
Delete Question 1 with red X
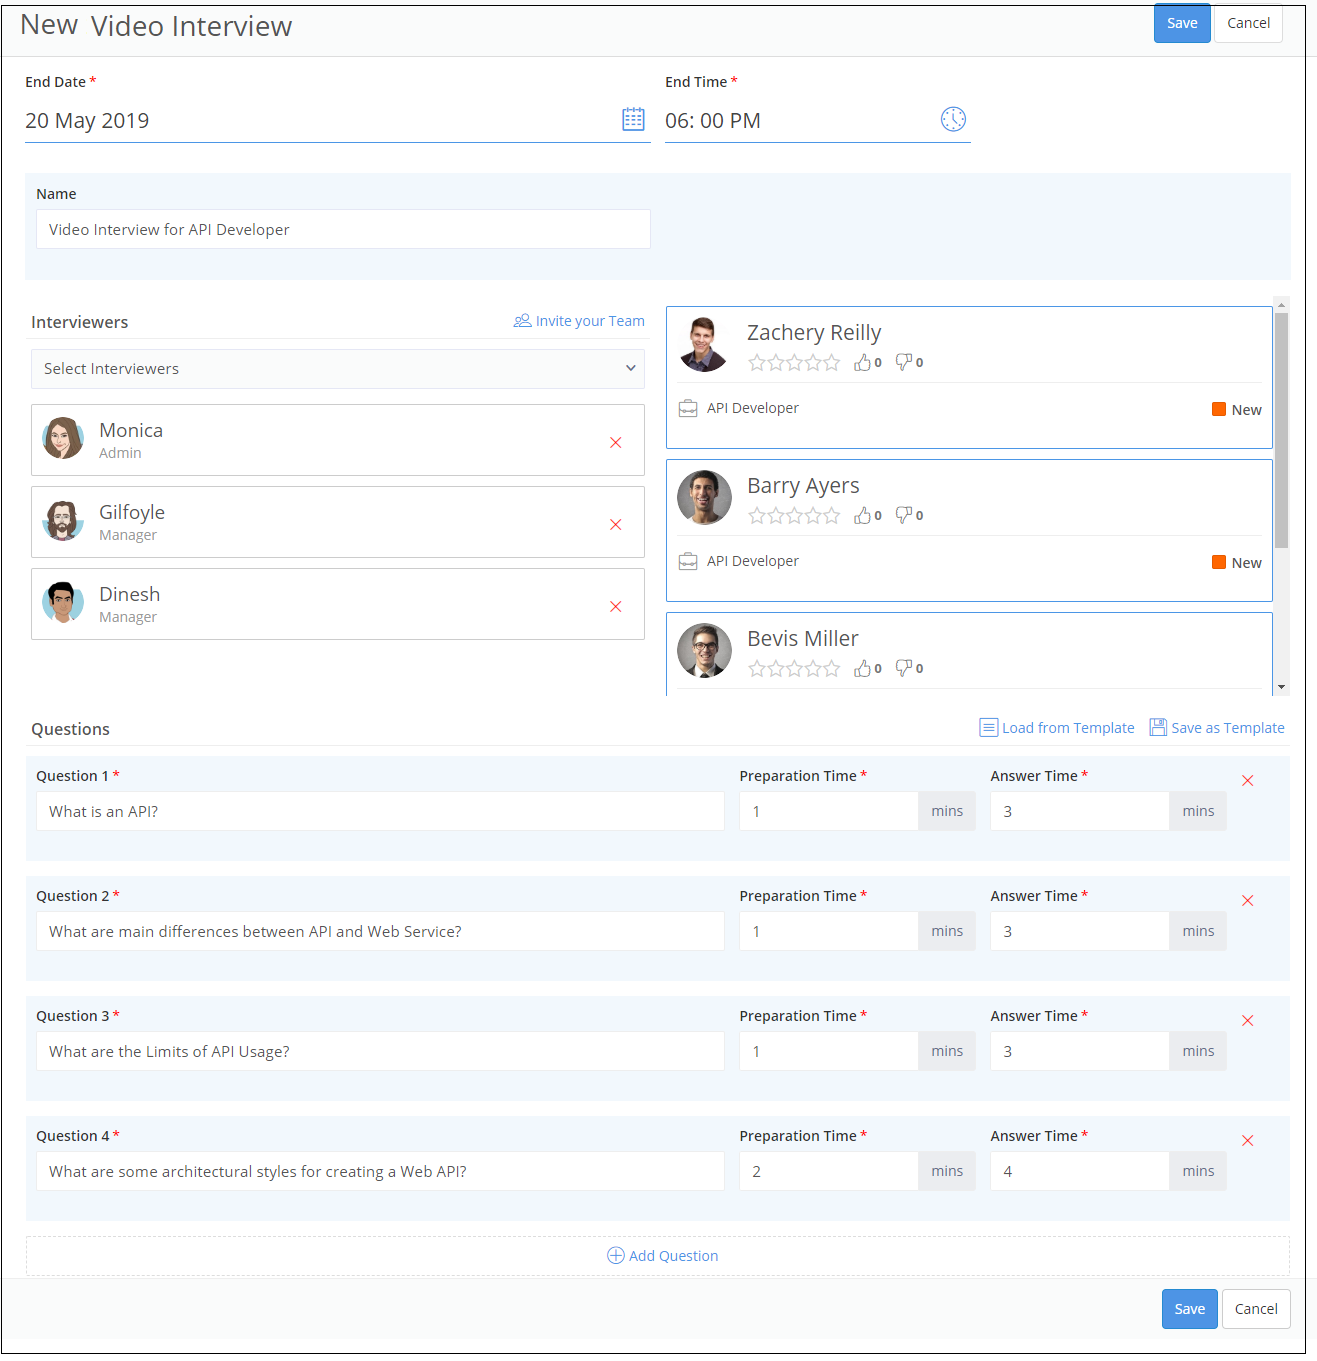pyautogui.click(x=1247, y=780)
